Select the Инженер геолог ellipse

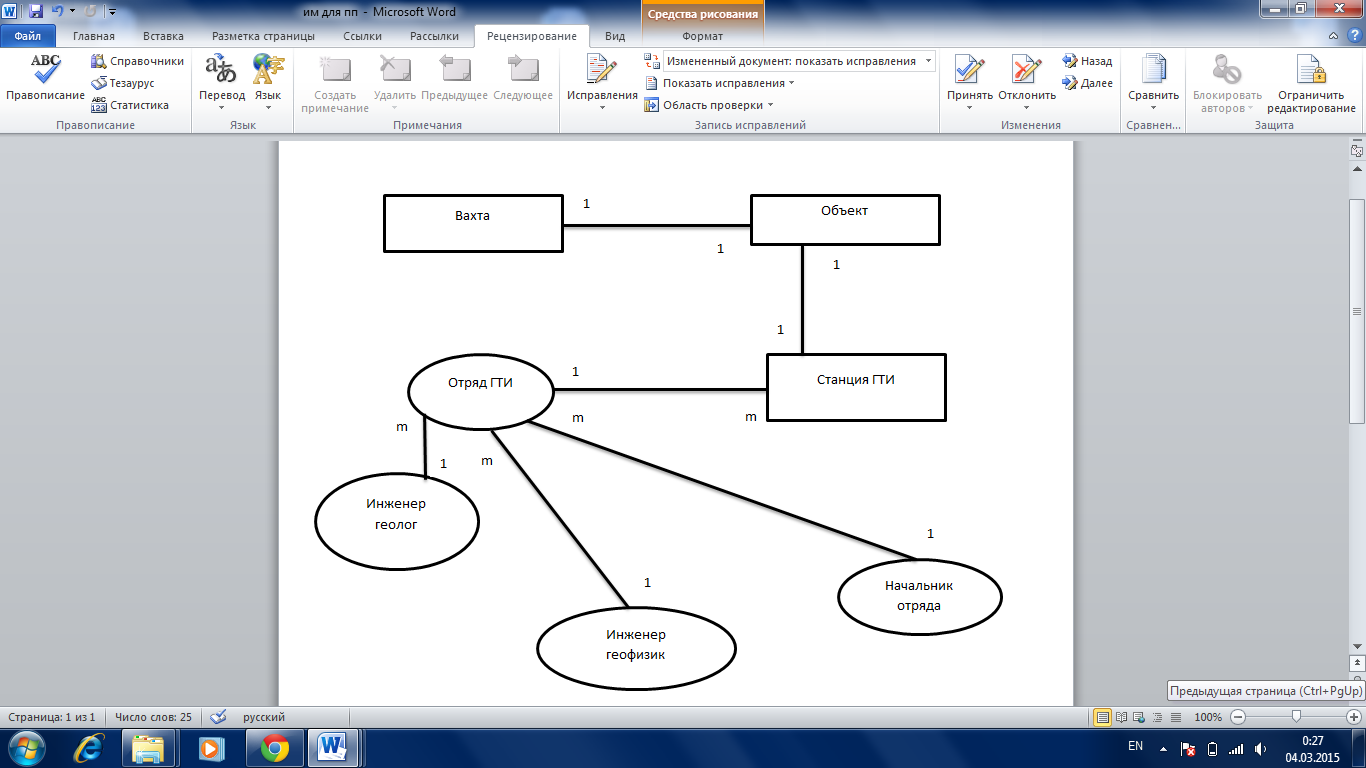pos(396,521)
